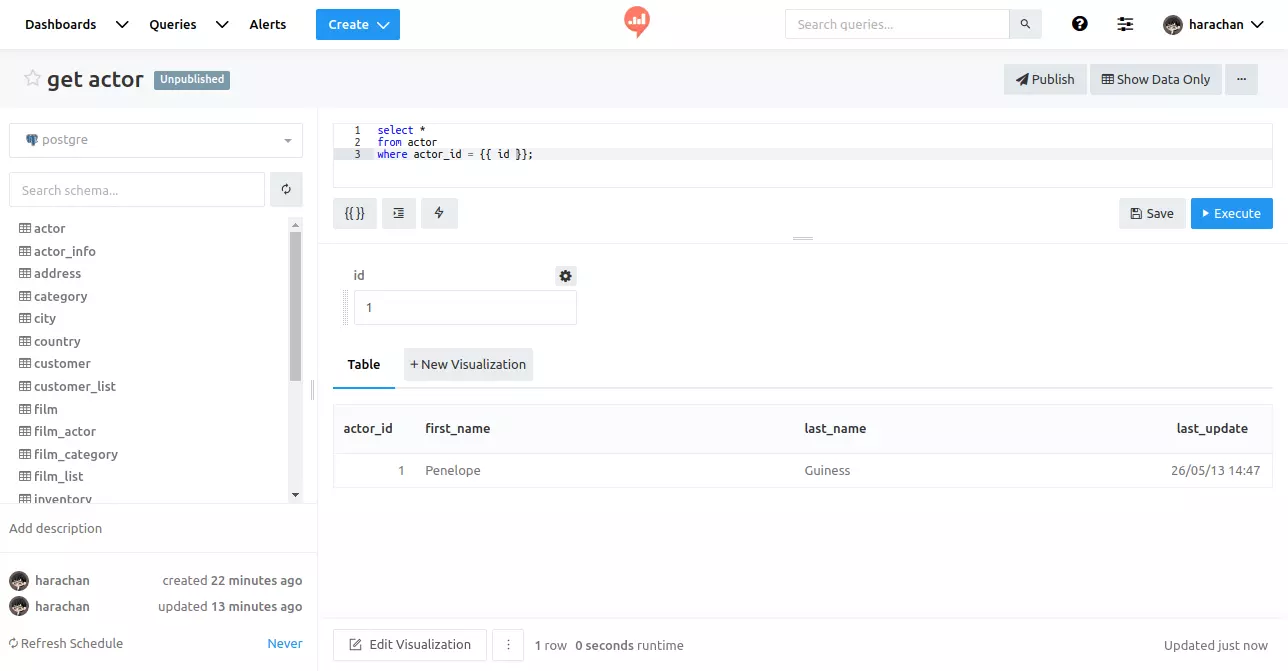This screenshot has width=1288, height=671.
Task: Select the actor table in the schema list
Action: tap(47, 228)
